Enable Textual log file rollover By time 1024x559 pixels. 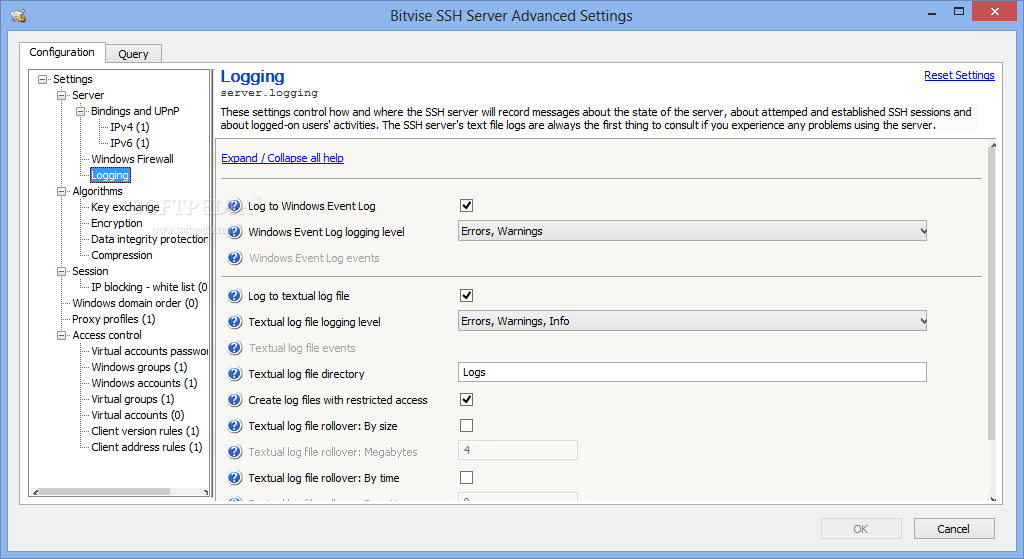pyautogui.click(x=466, y=478)
